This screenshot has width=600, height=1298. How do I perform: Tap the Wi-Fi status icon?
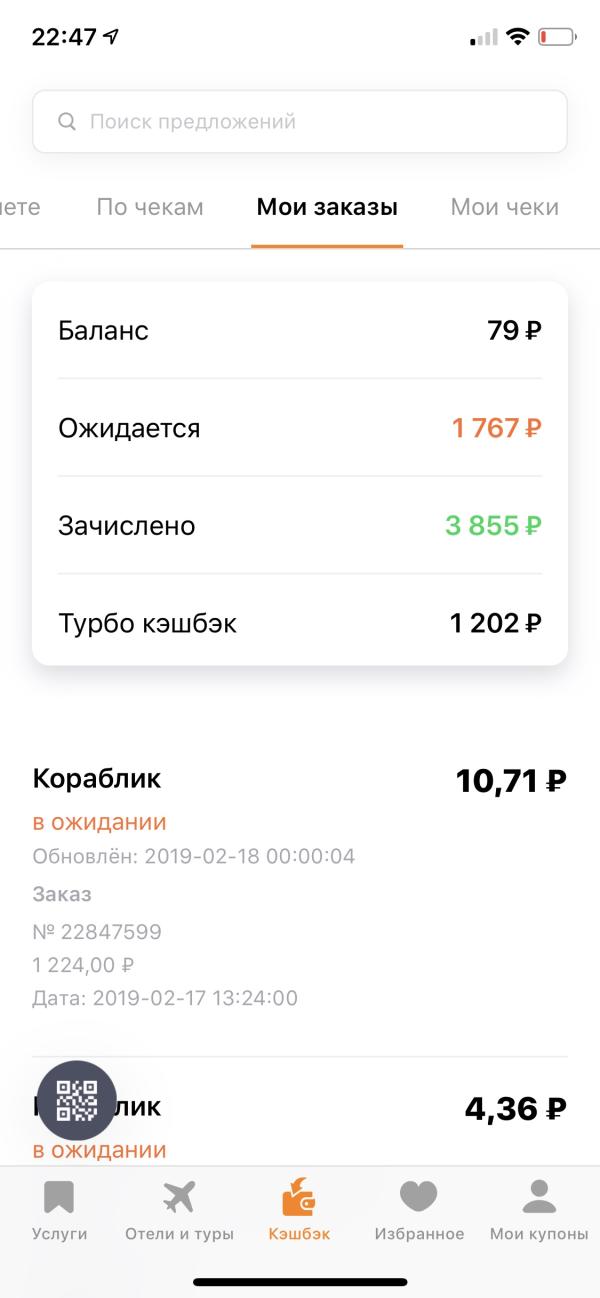[x=517, y=37]
